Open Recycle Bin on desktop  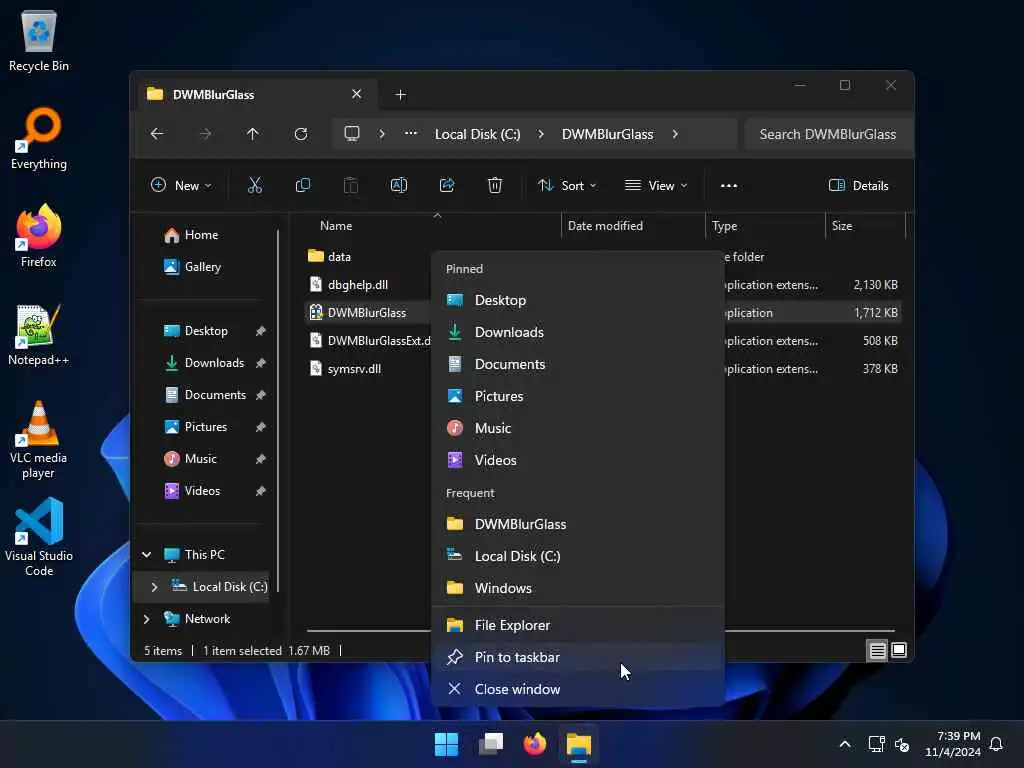[39, 40]
